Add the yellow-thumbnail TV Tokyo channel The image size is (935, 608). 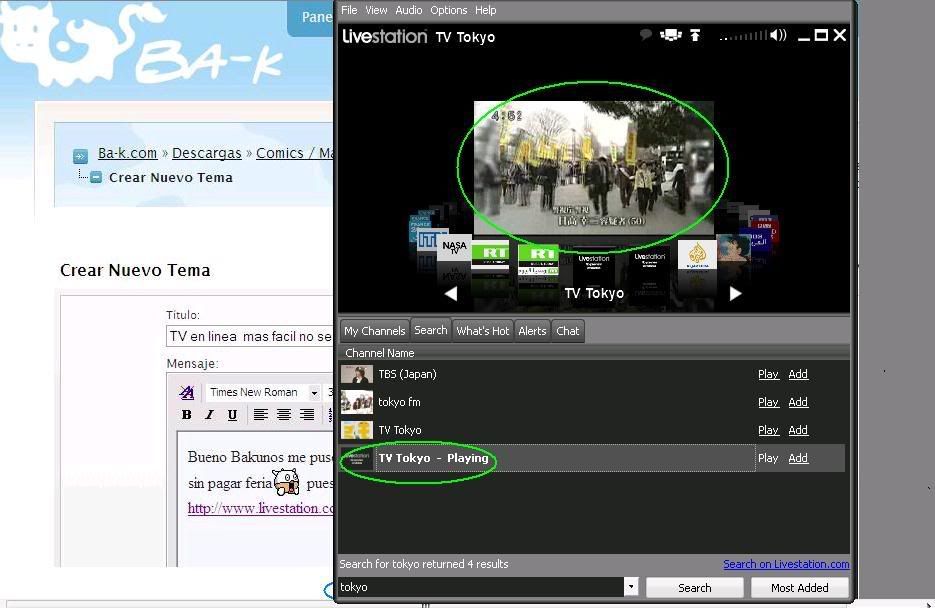[x=798, y=430]
